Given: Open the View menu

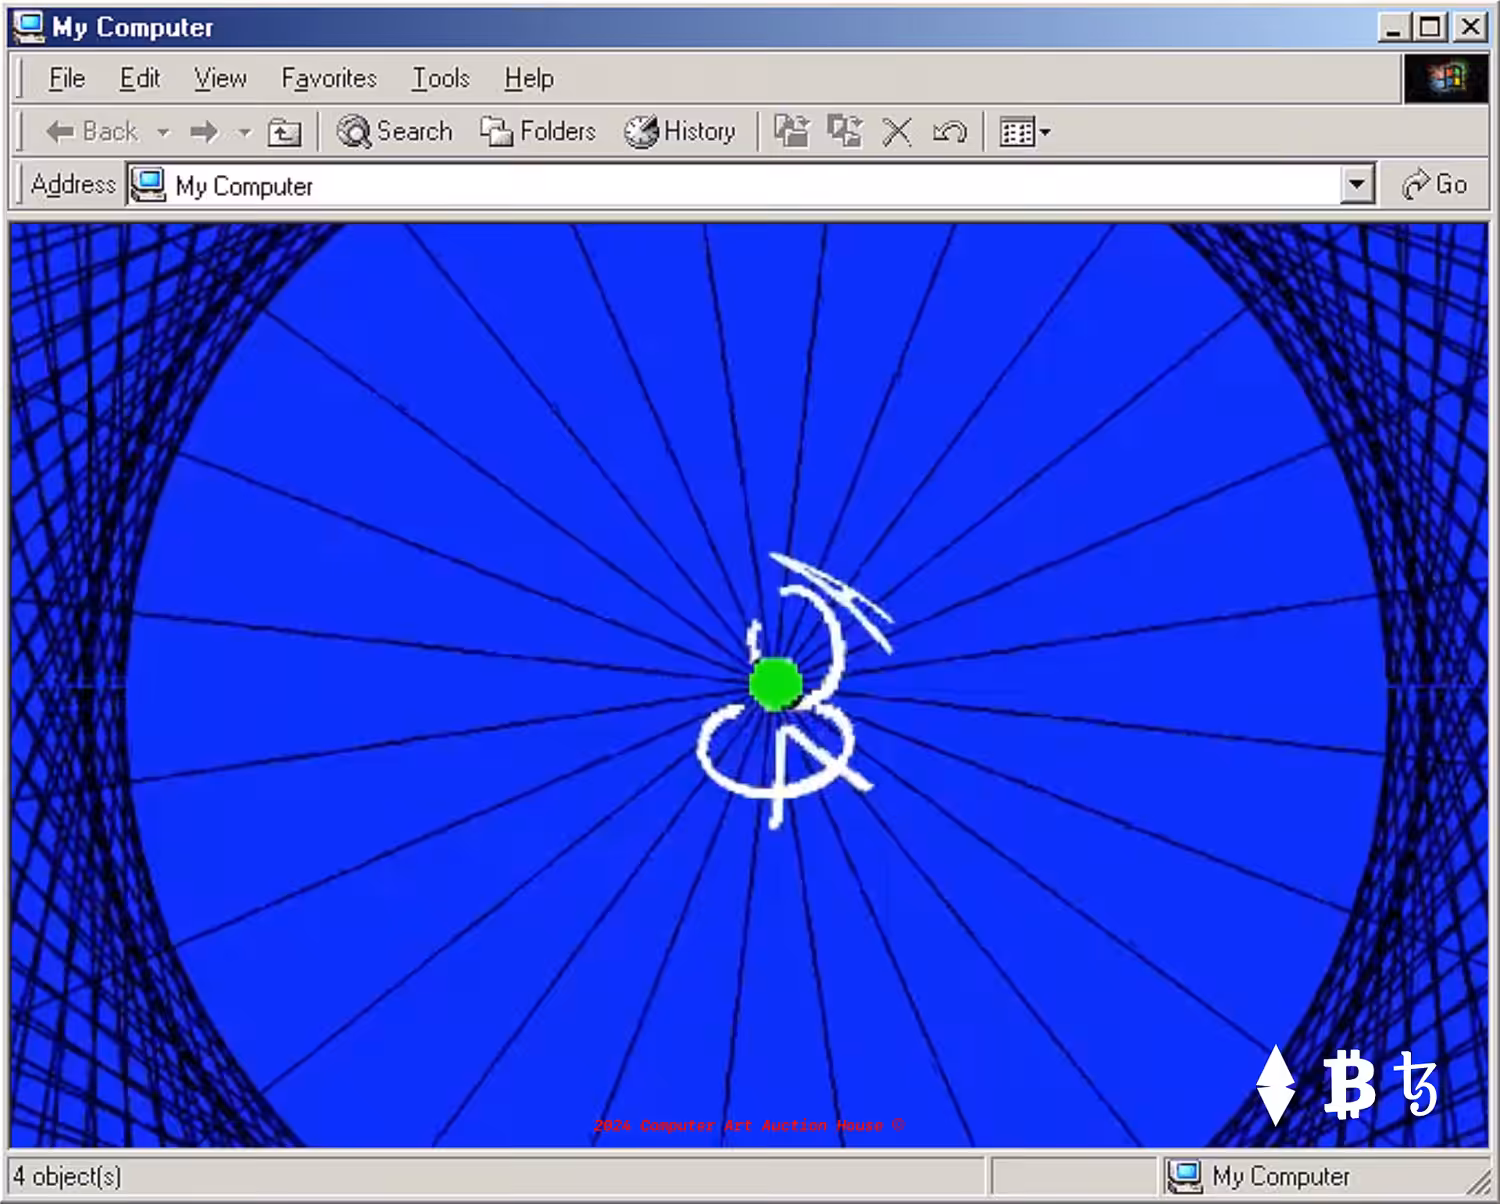Looking at the screenshot, I should (x=220, y=78).
